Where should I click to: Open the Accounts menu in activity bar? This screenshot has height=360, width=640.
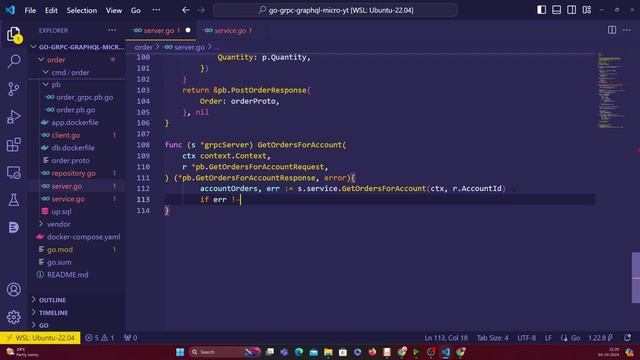13,289
